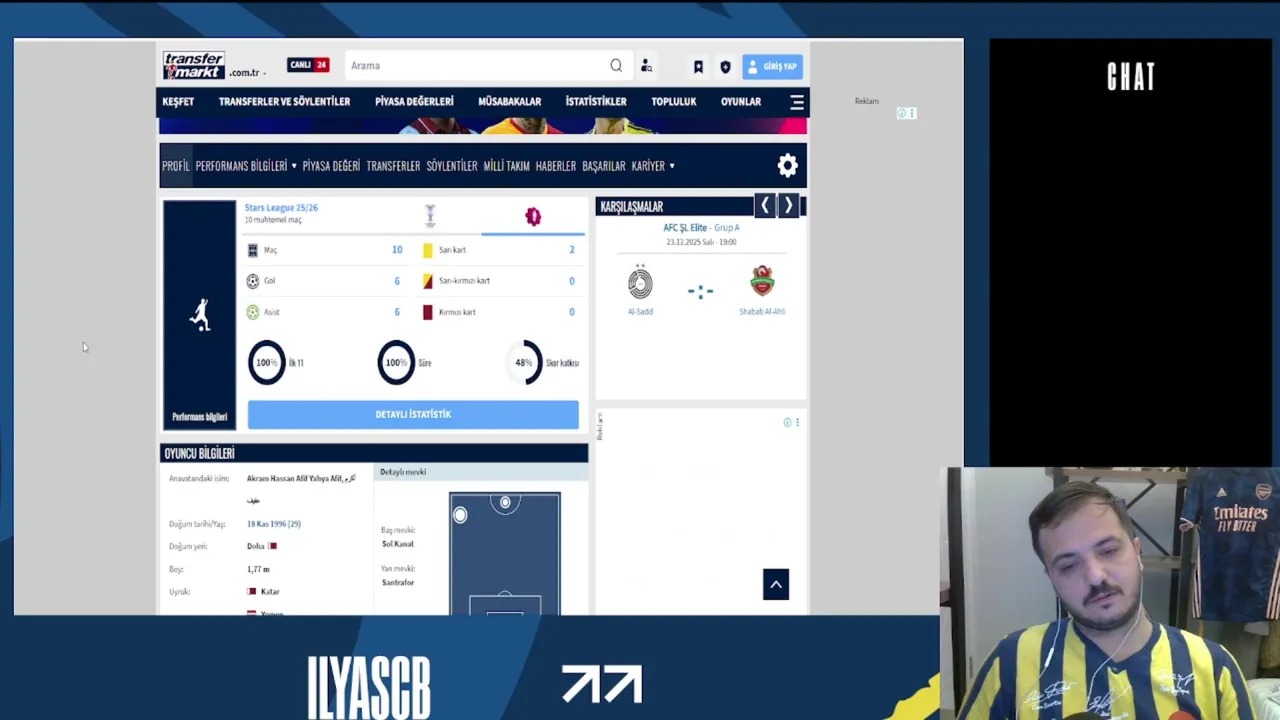Select the maroon Stars League emblem
Image resolution: width=1280 pixels, height=720 pixels.
pos(533,216)
